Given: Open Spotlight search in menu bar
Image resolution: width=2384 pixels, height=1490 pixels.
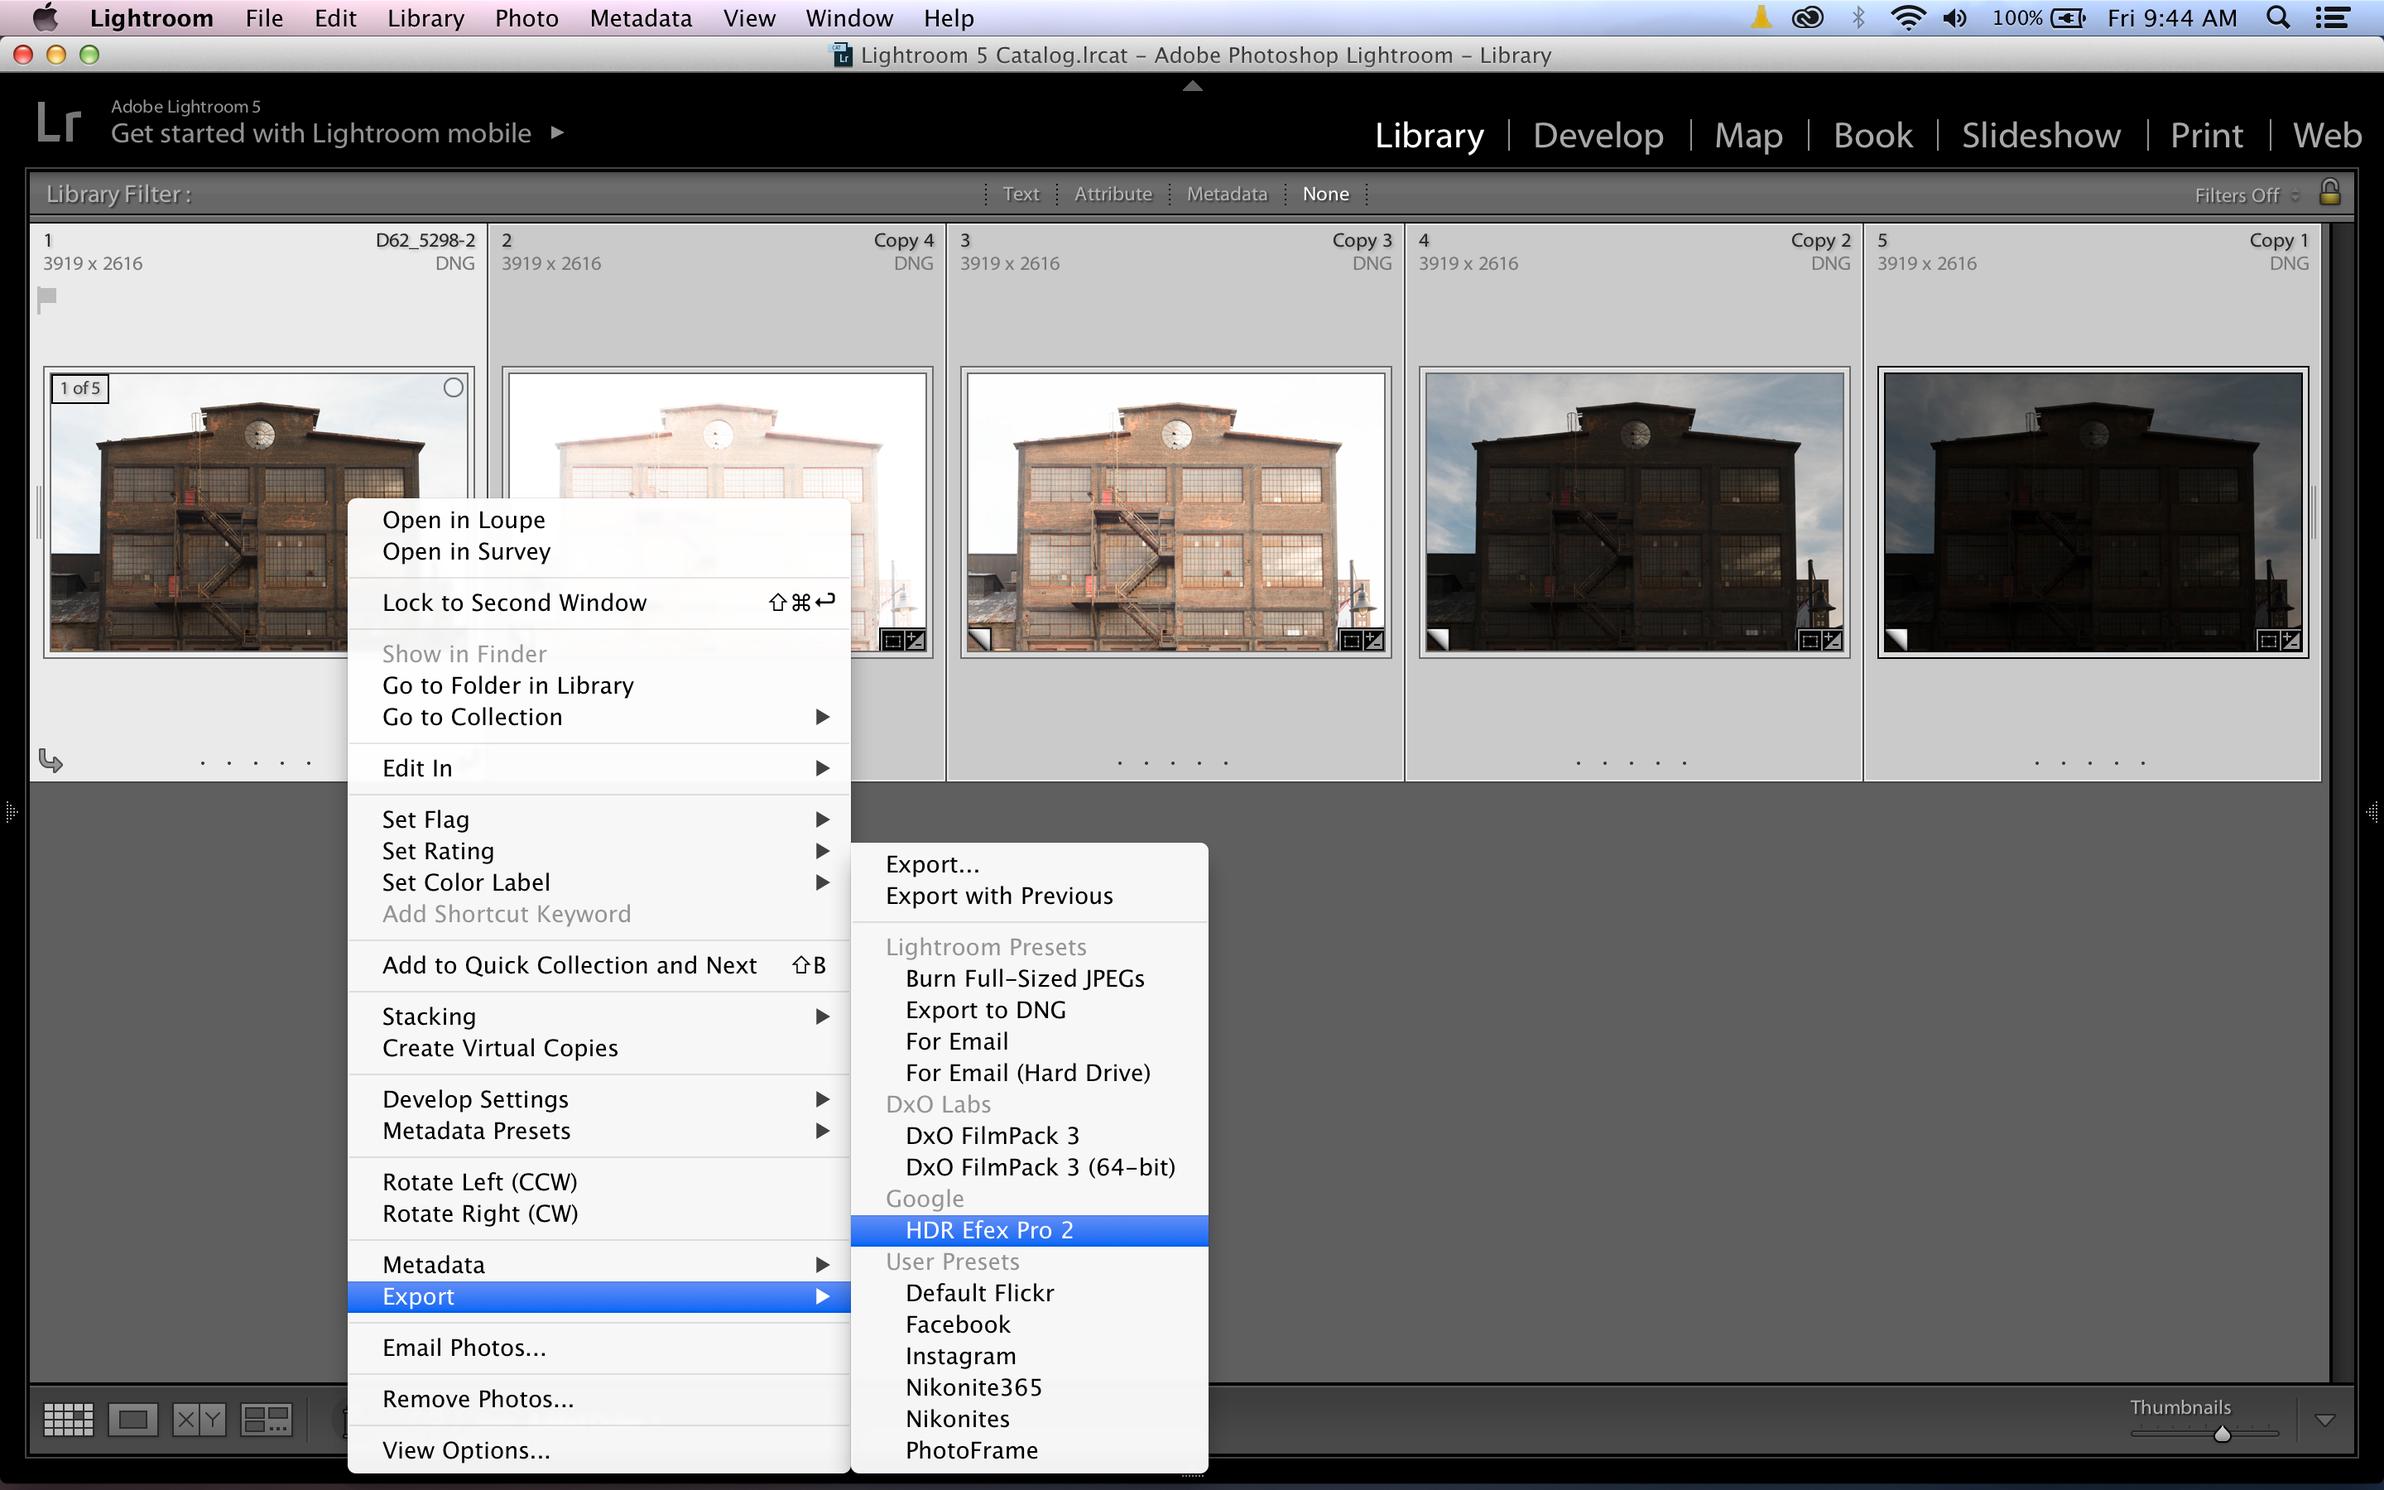Looking at the screenshot, I should pyautogui.click(x=2278, y=18).
